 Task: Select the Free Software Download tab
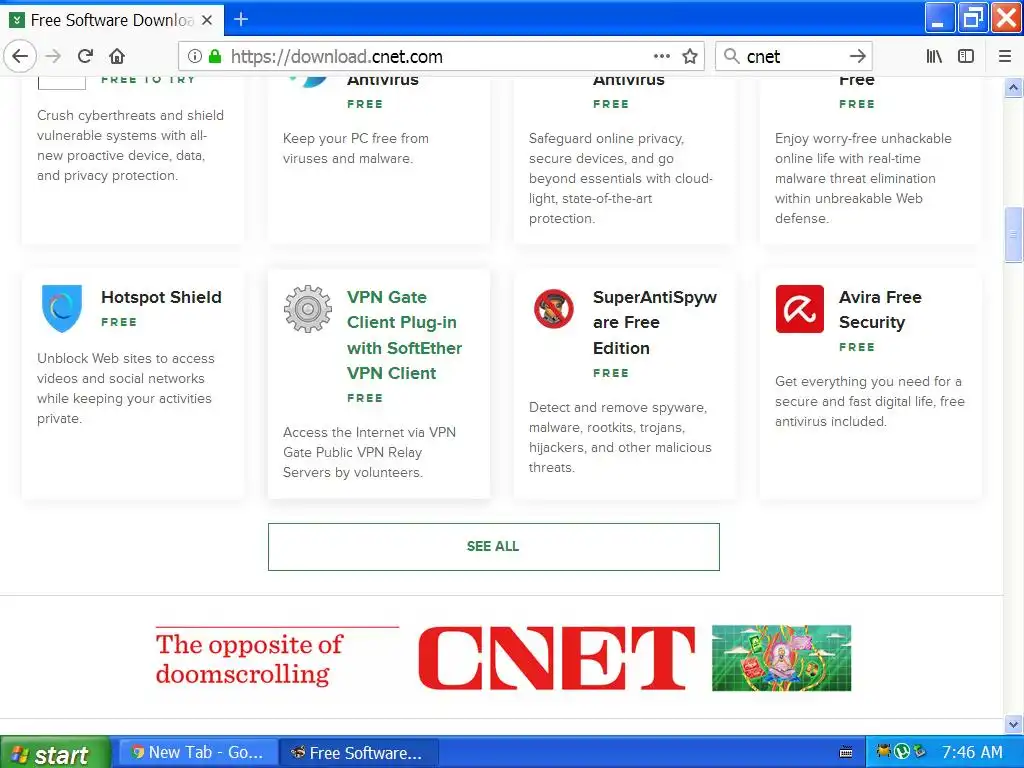pos(112,20)
